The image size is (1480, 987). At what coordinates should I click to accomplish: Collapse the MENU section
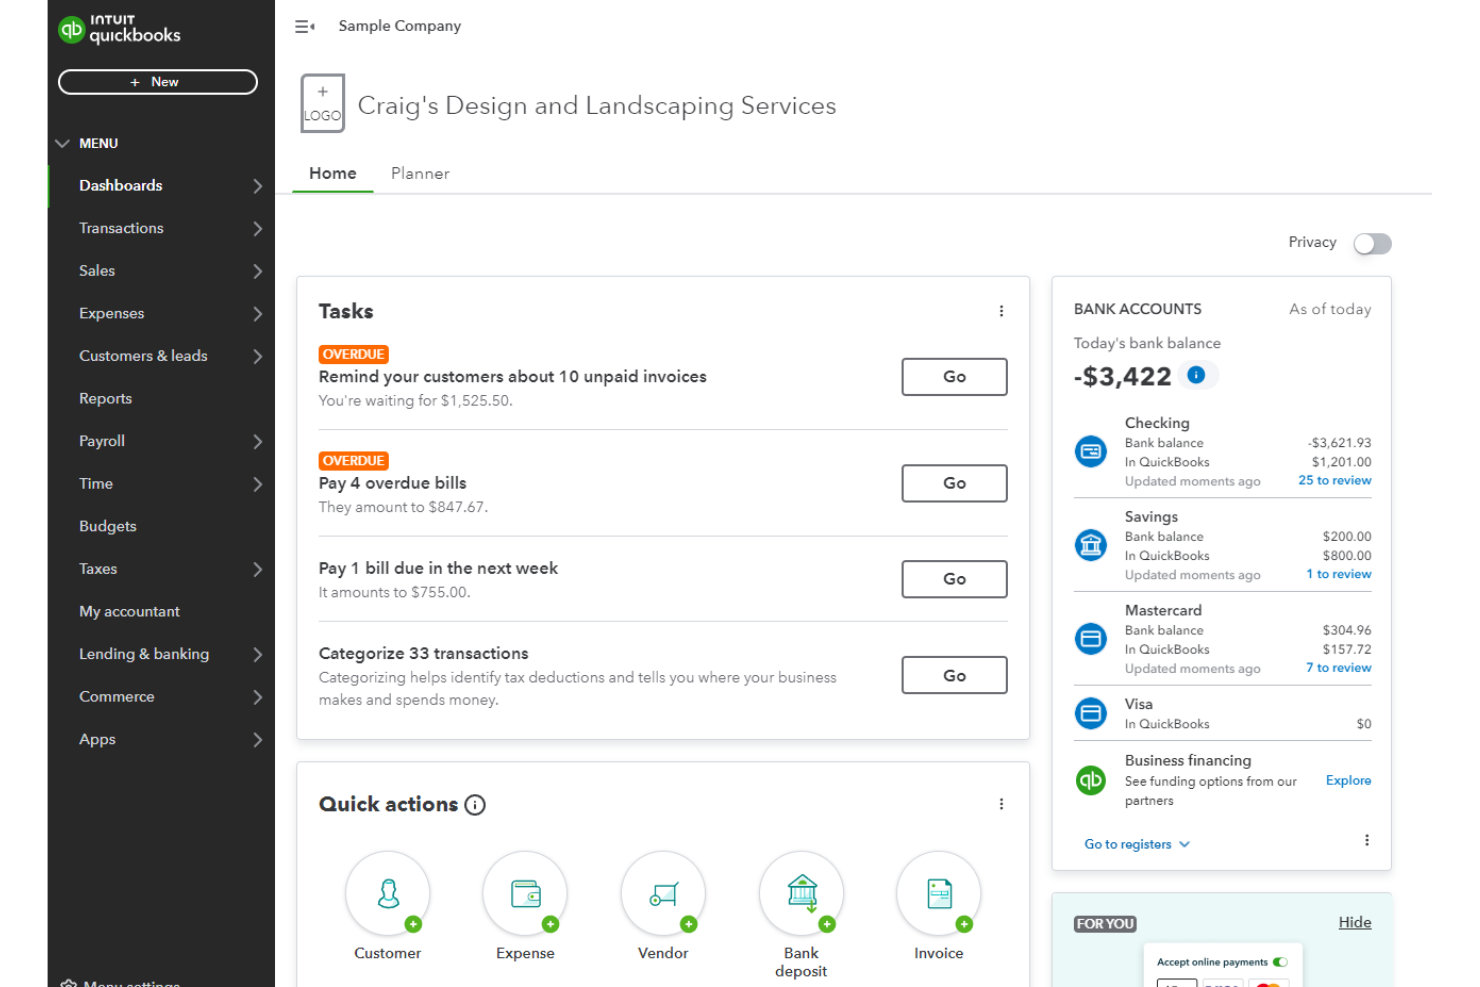coord(62,143)
